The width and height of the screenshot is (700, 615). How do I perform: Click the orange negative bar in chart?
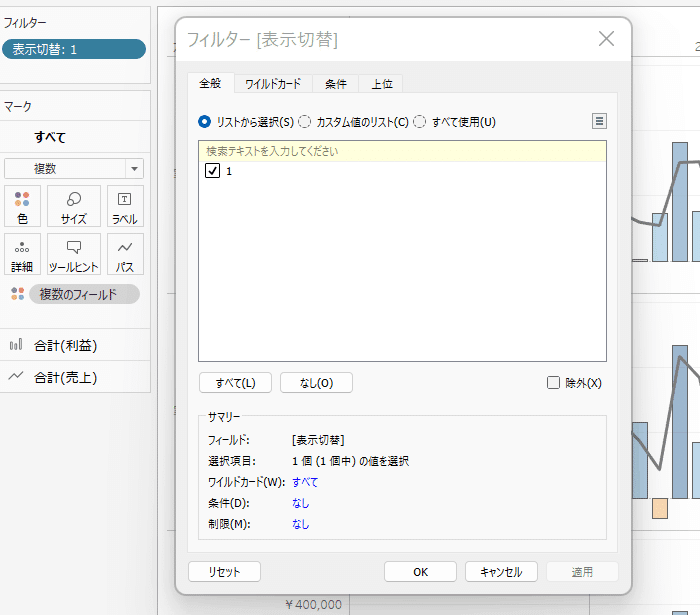point(660,509)
